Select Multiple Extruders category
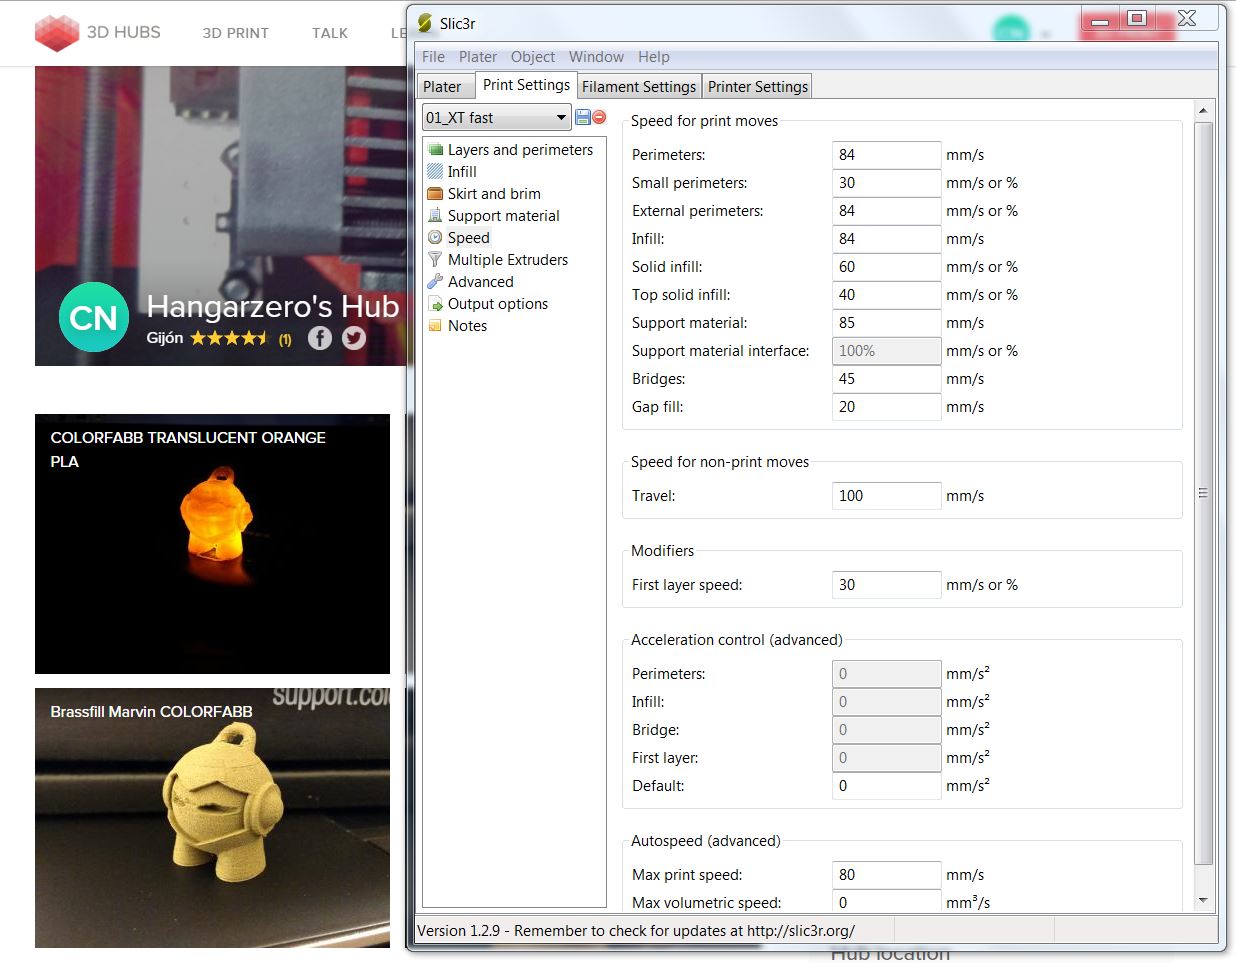Viewport: 1236px width, 963px height. [507, 260]
